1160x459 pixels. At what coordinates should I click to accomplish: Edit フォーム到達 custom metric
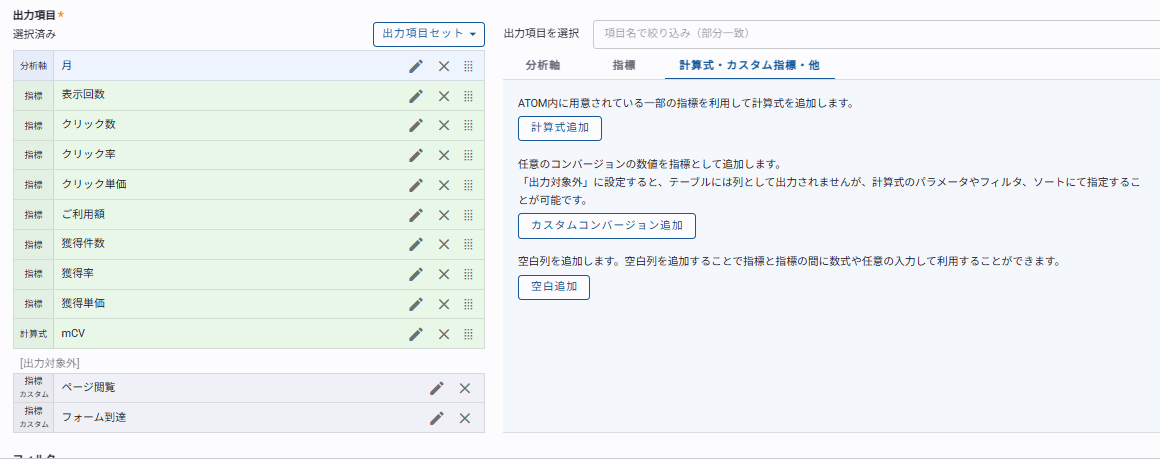pos(436,418)
